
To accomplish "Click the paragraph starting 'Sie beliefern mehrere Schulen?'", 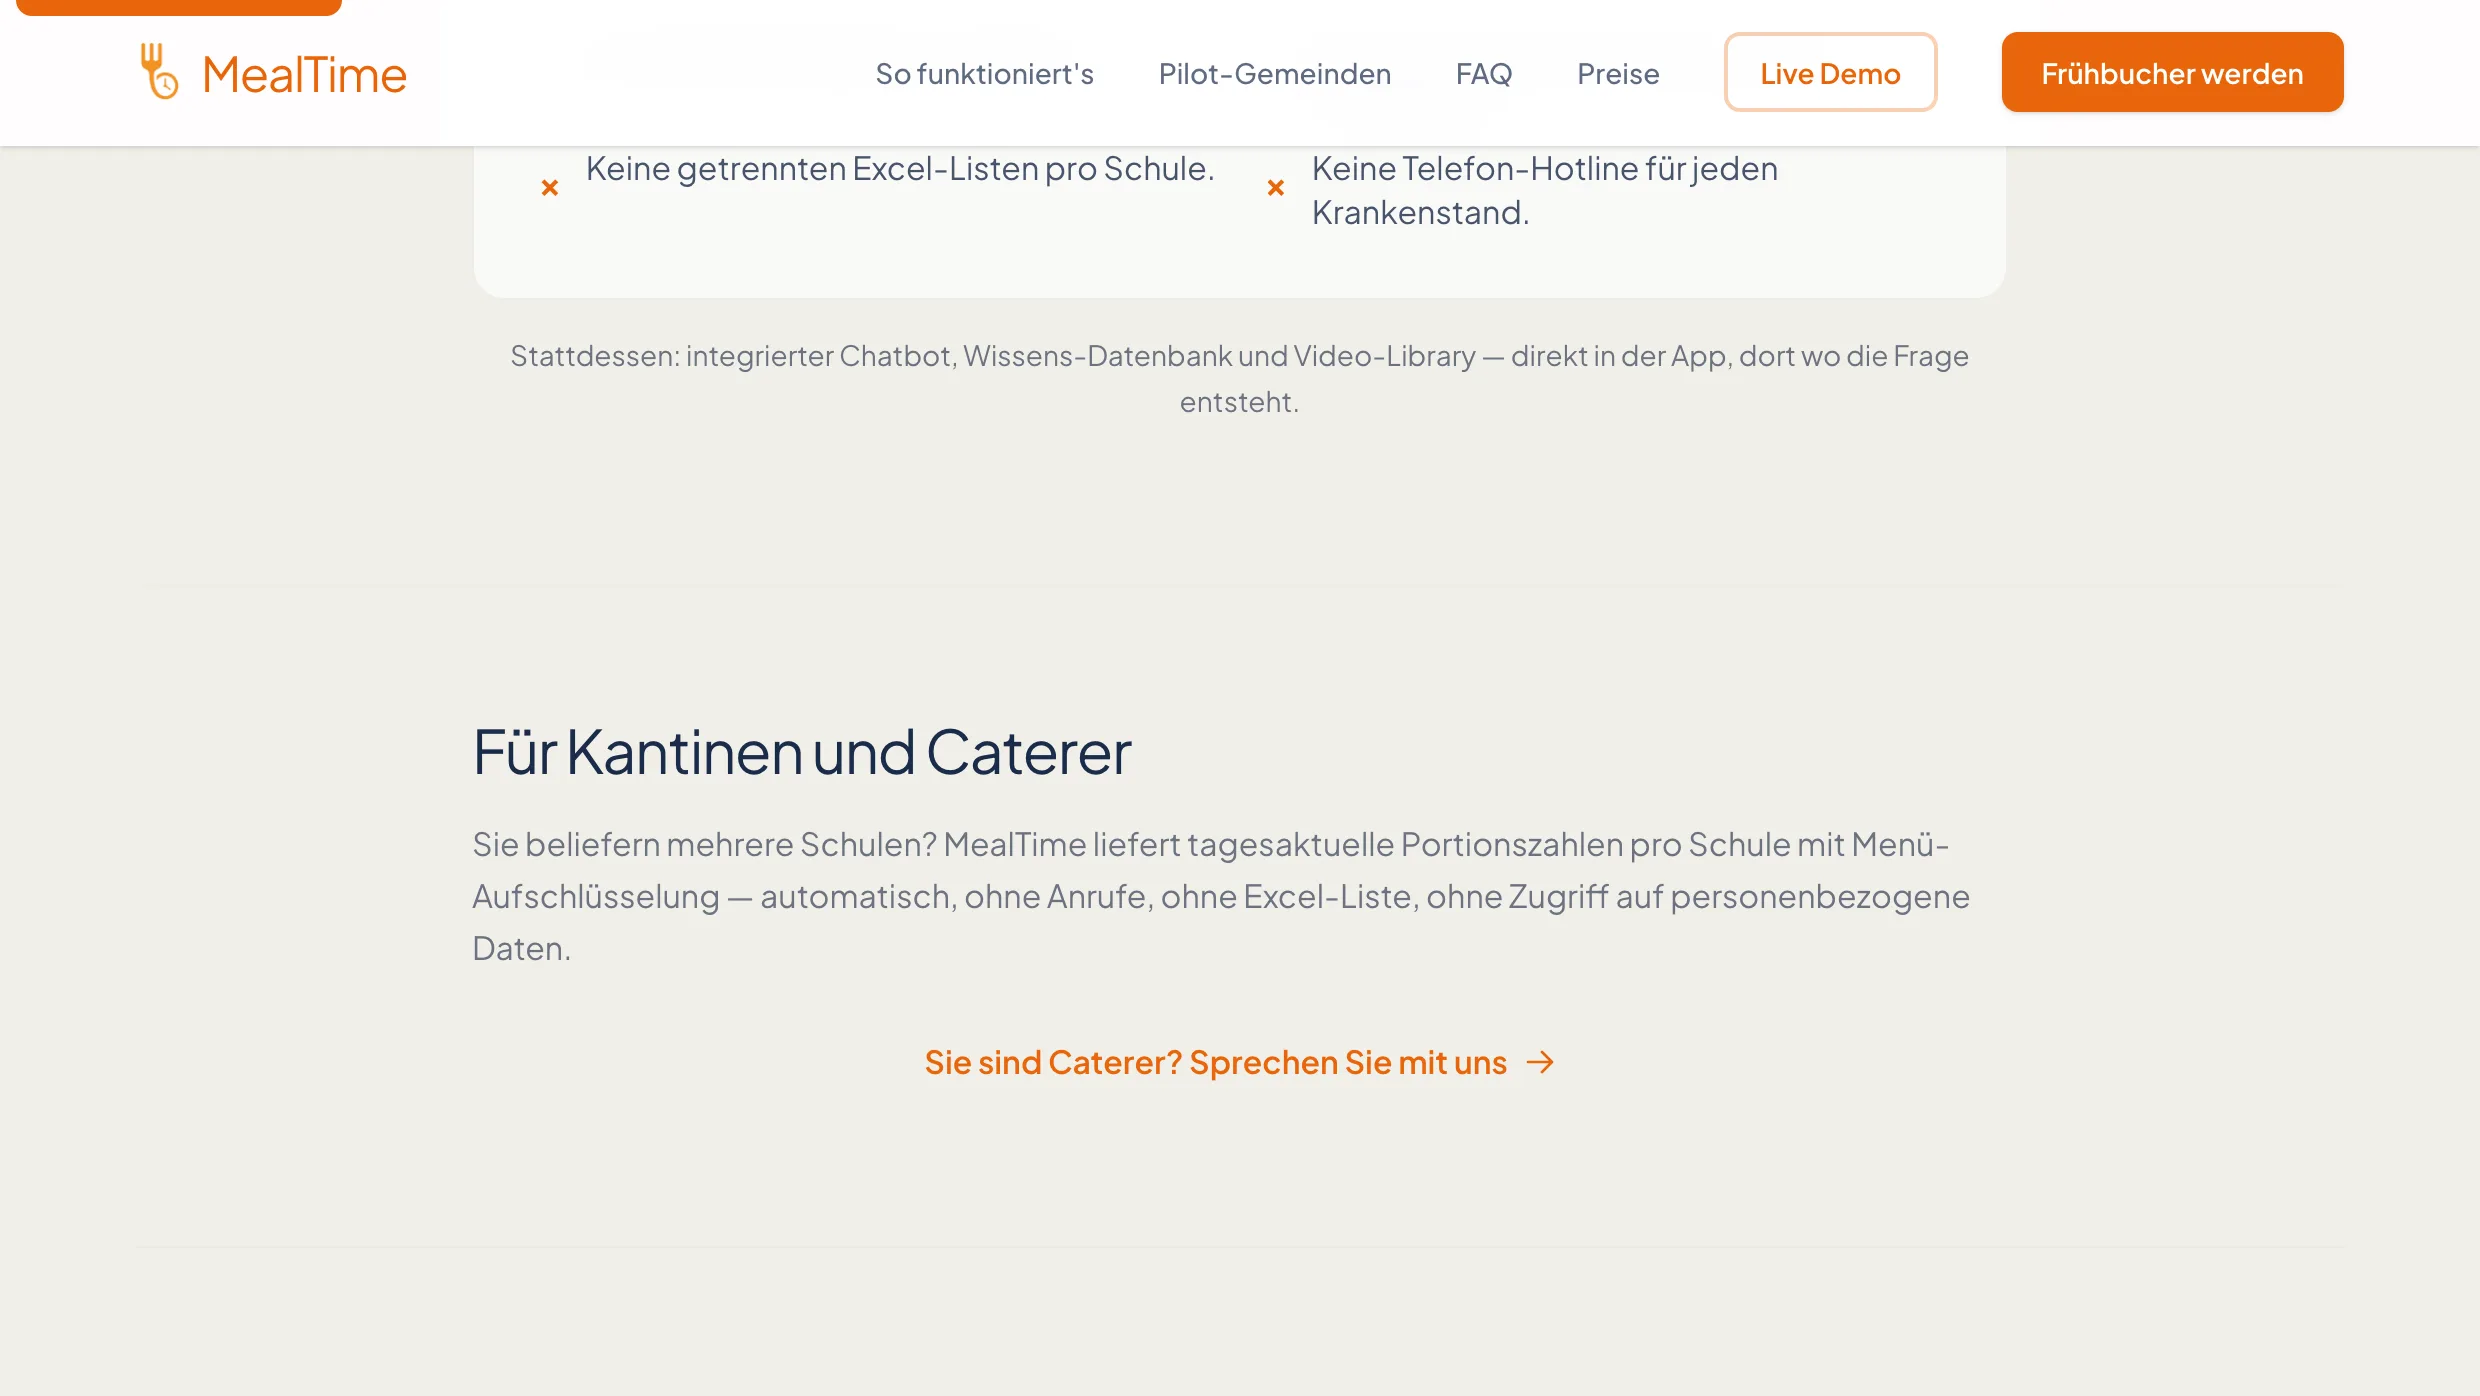I will [x=1221, y=897].
